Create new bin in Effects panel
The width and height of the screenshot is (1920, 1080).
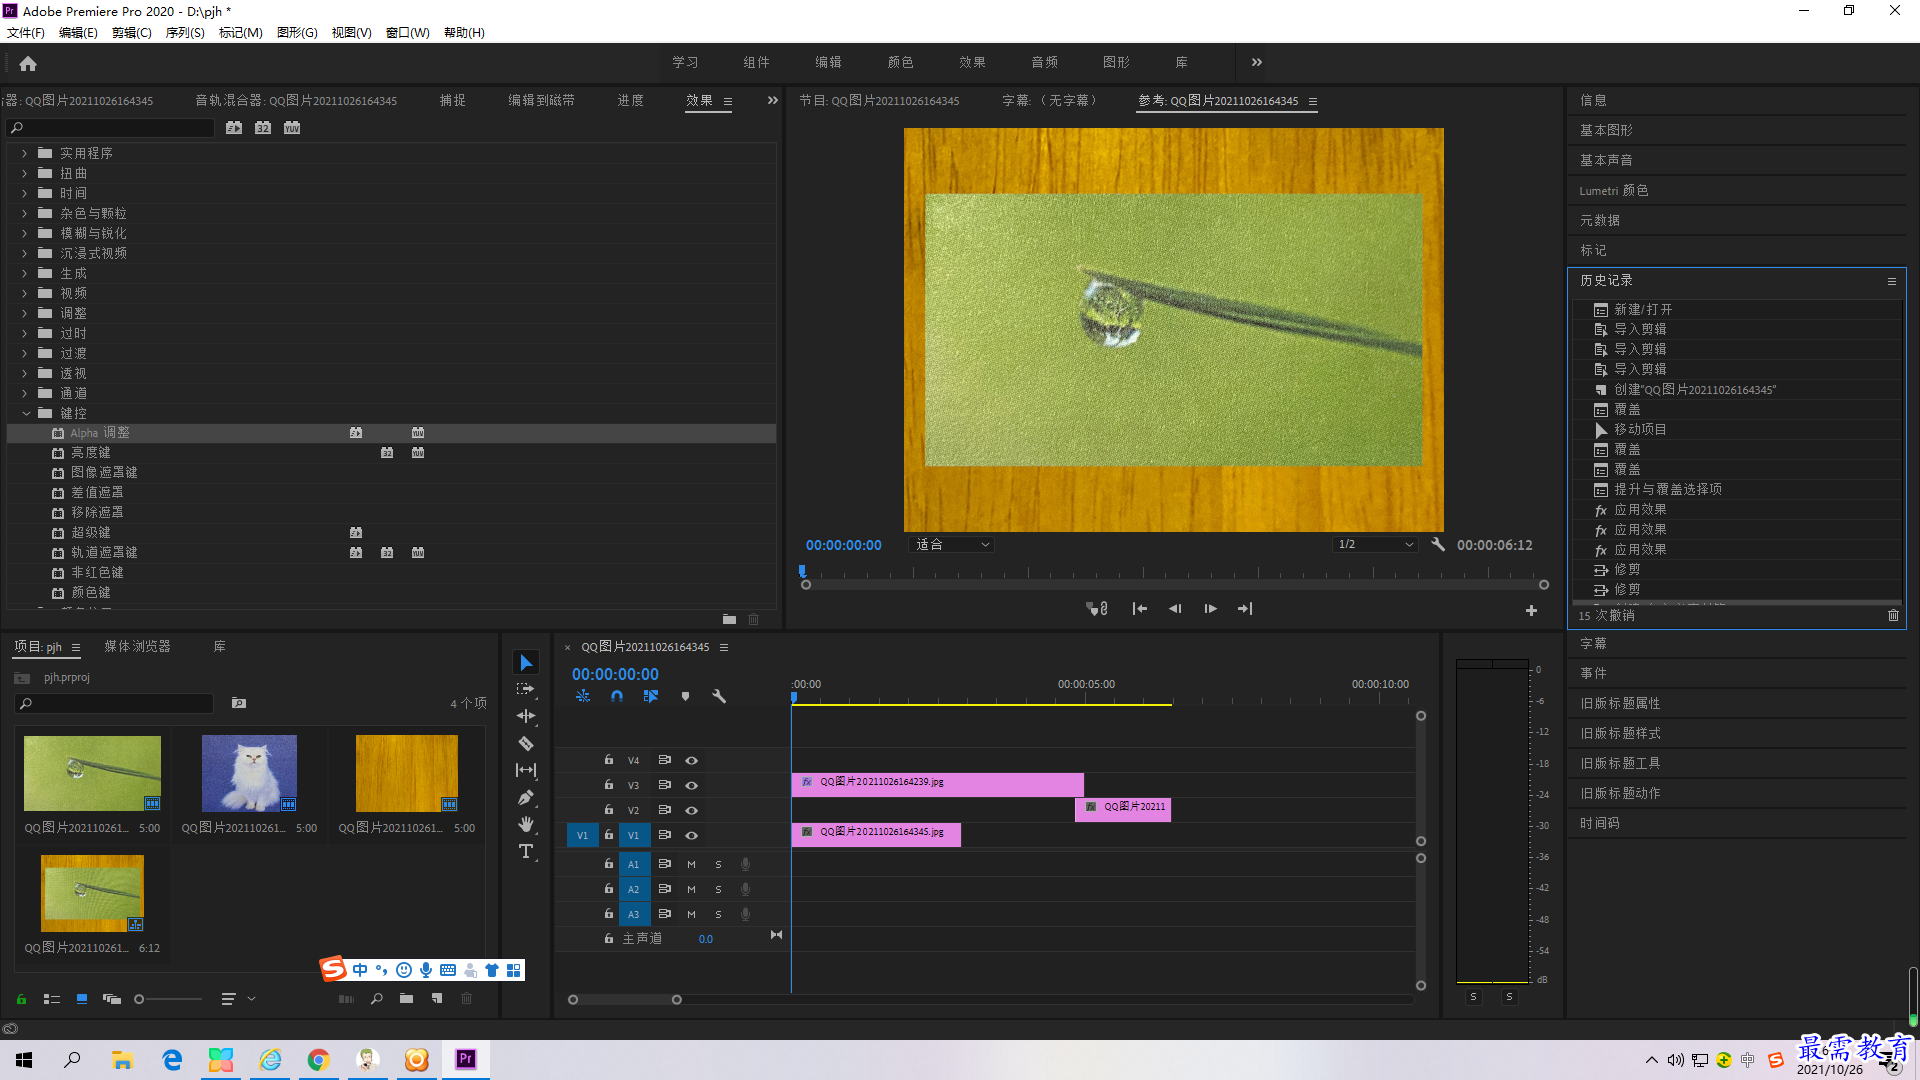729,620
